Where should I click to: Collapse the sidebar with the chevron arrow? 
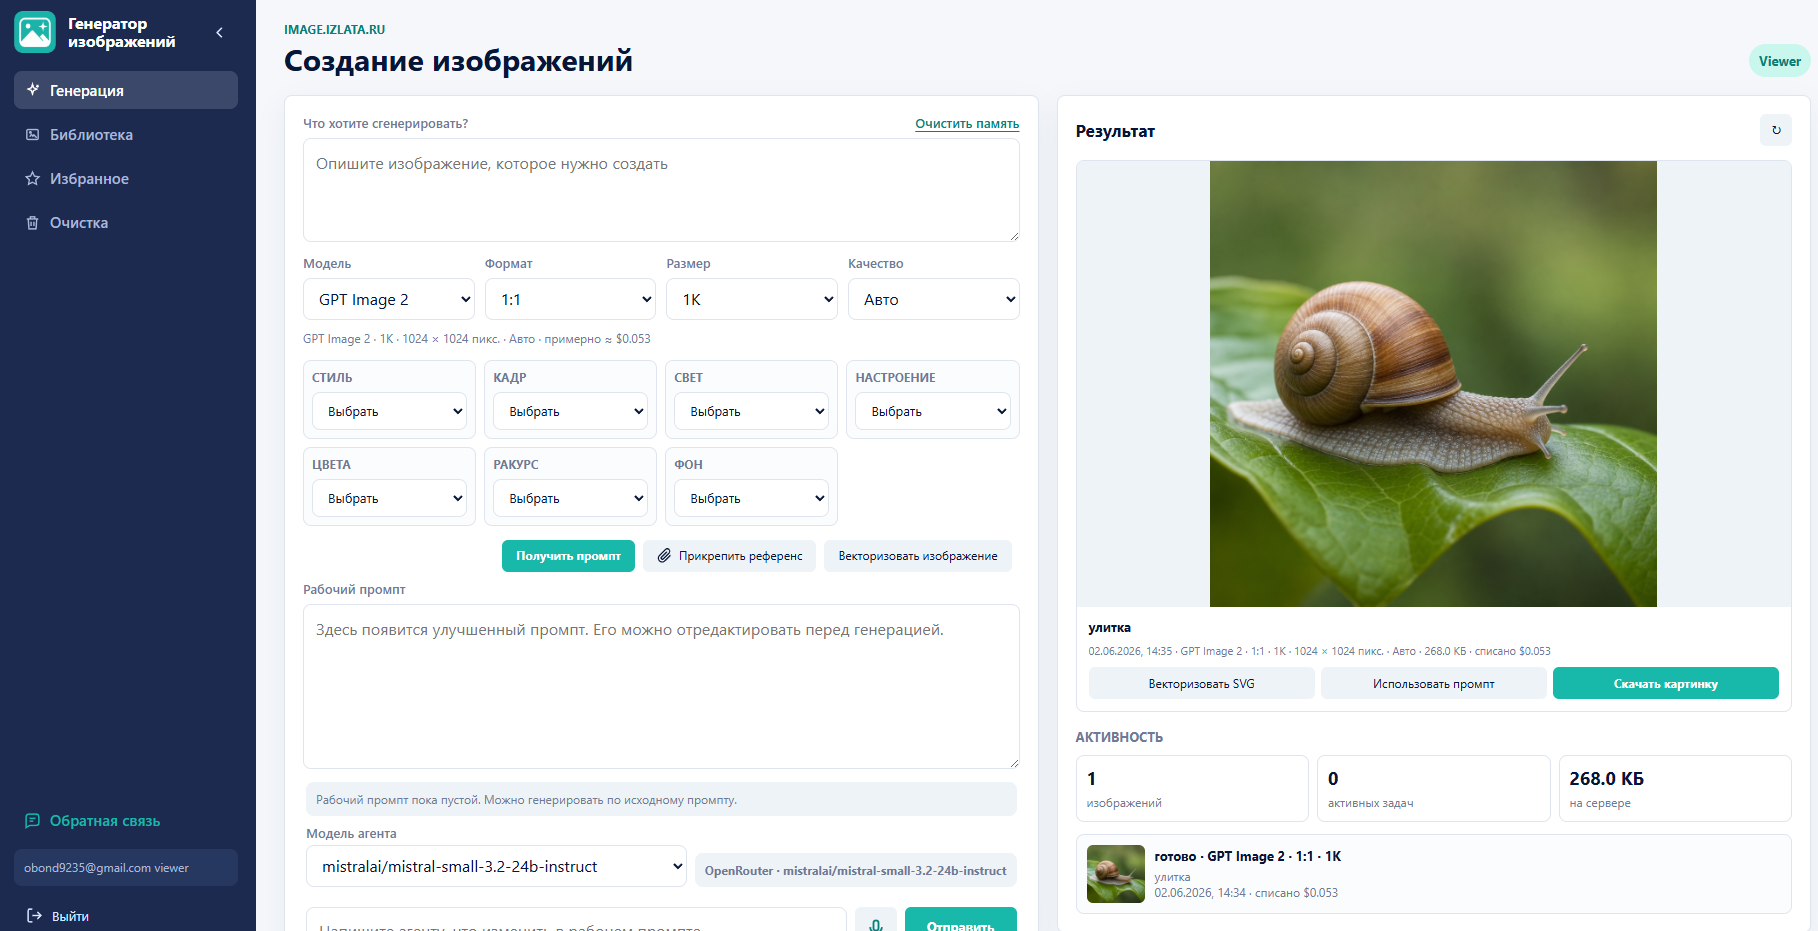(x=220, y=33)
